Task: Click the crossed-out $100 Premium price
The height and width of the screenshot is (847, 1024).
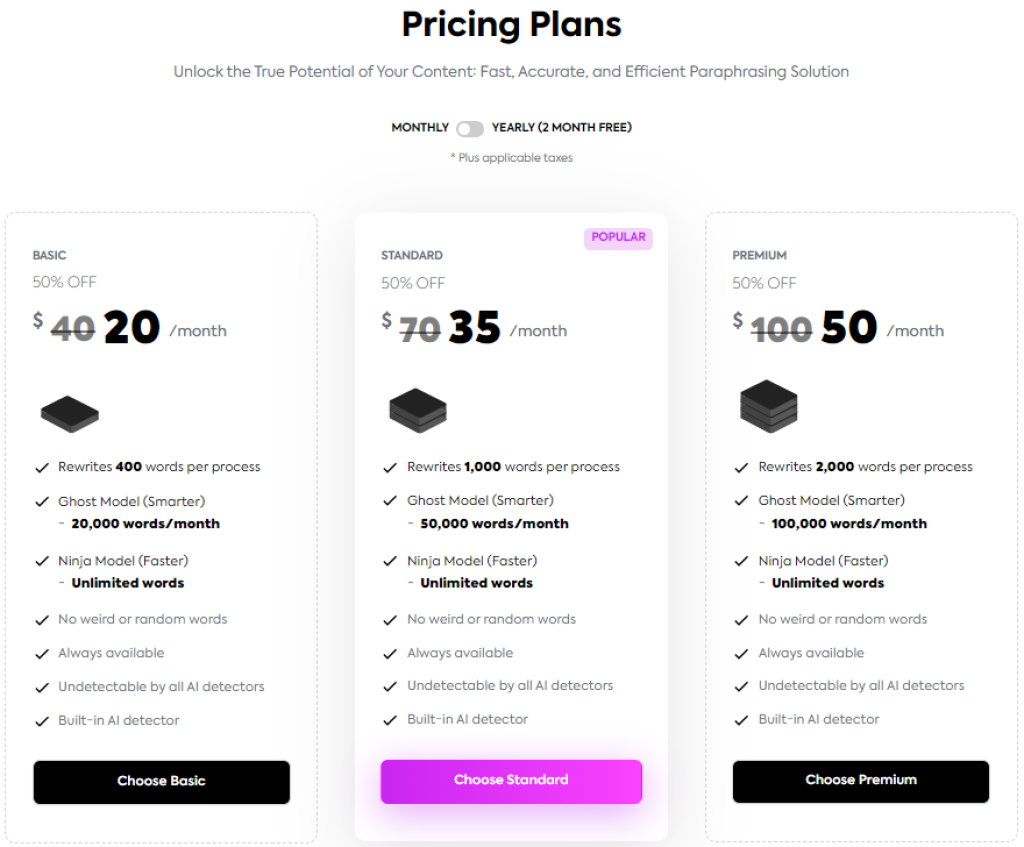Action: coord(782,327)
